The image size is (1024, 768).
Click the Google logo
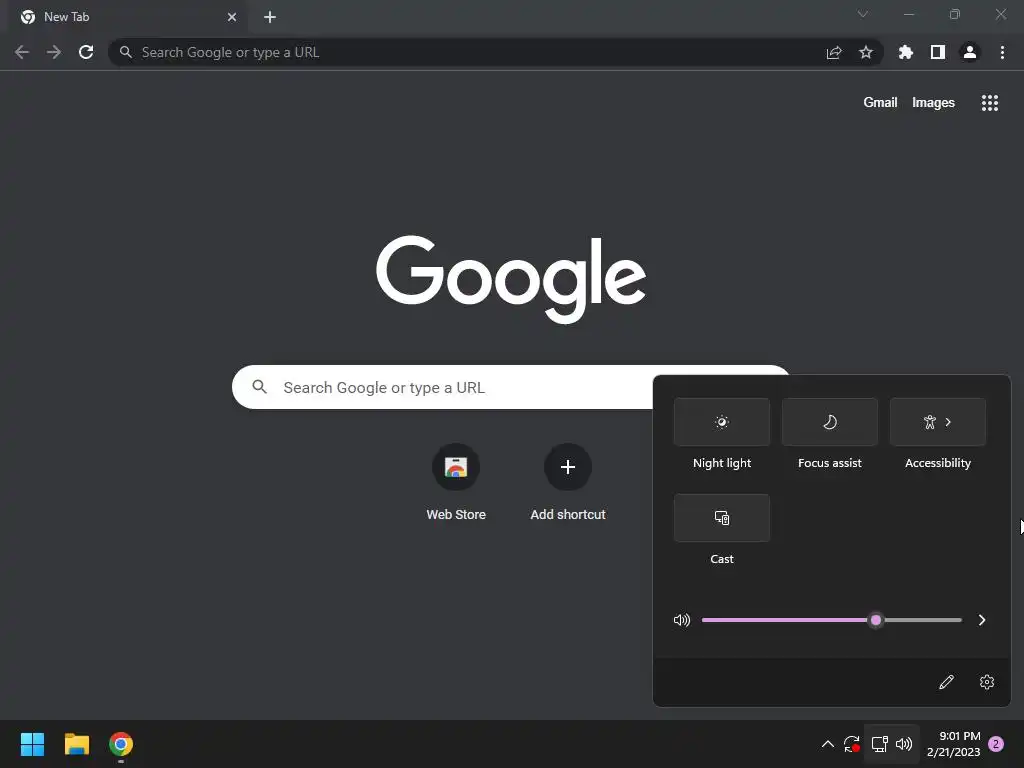[x=511, y=279]
